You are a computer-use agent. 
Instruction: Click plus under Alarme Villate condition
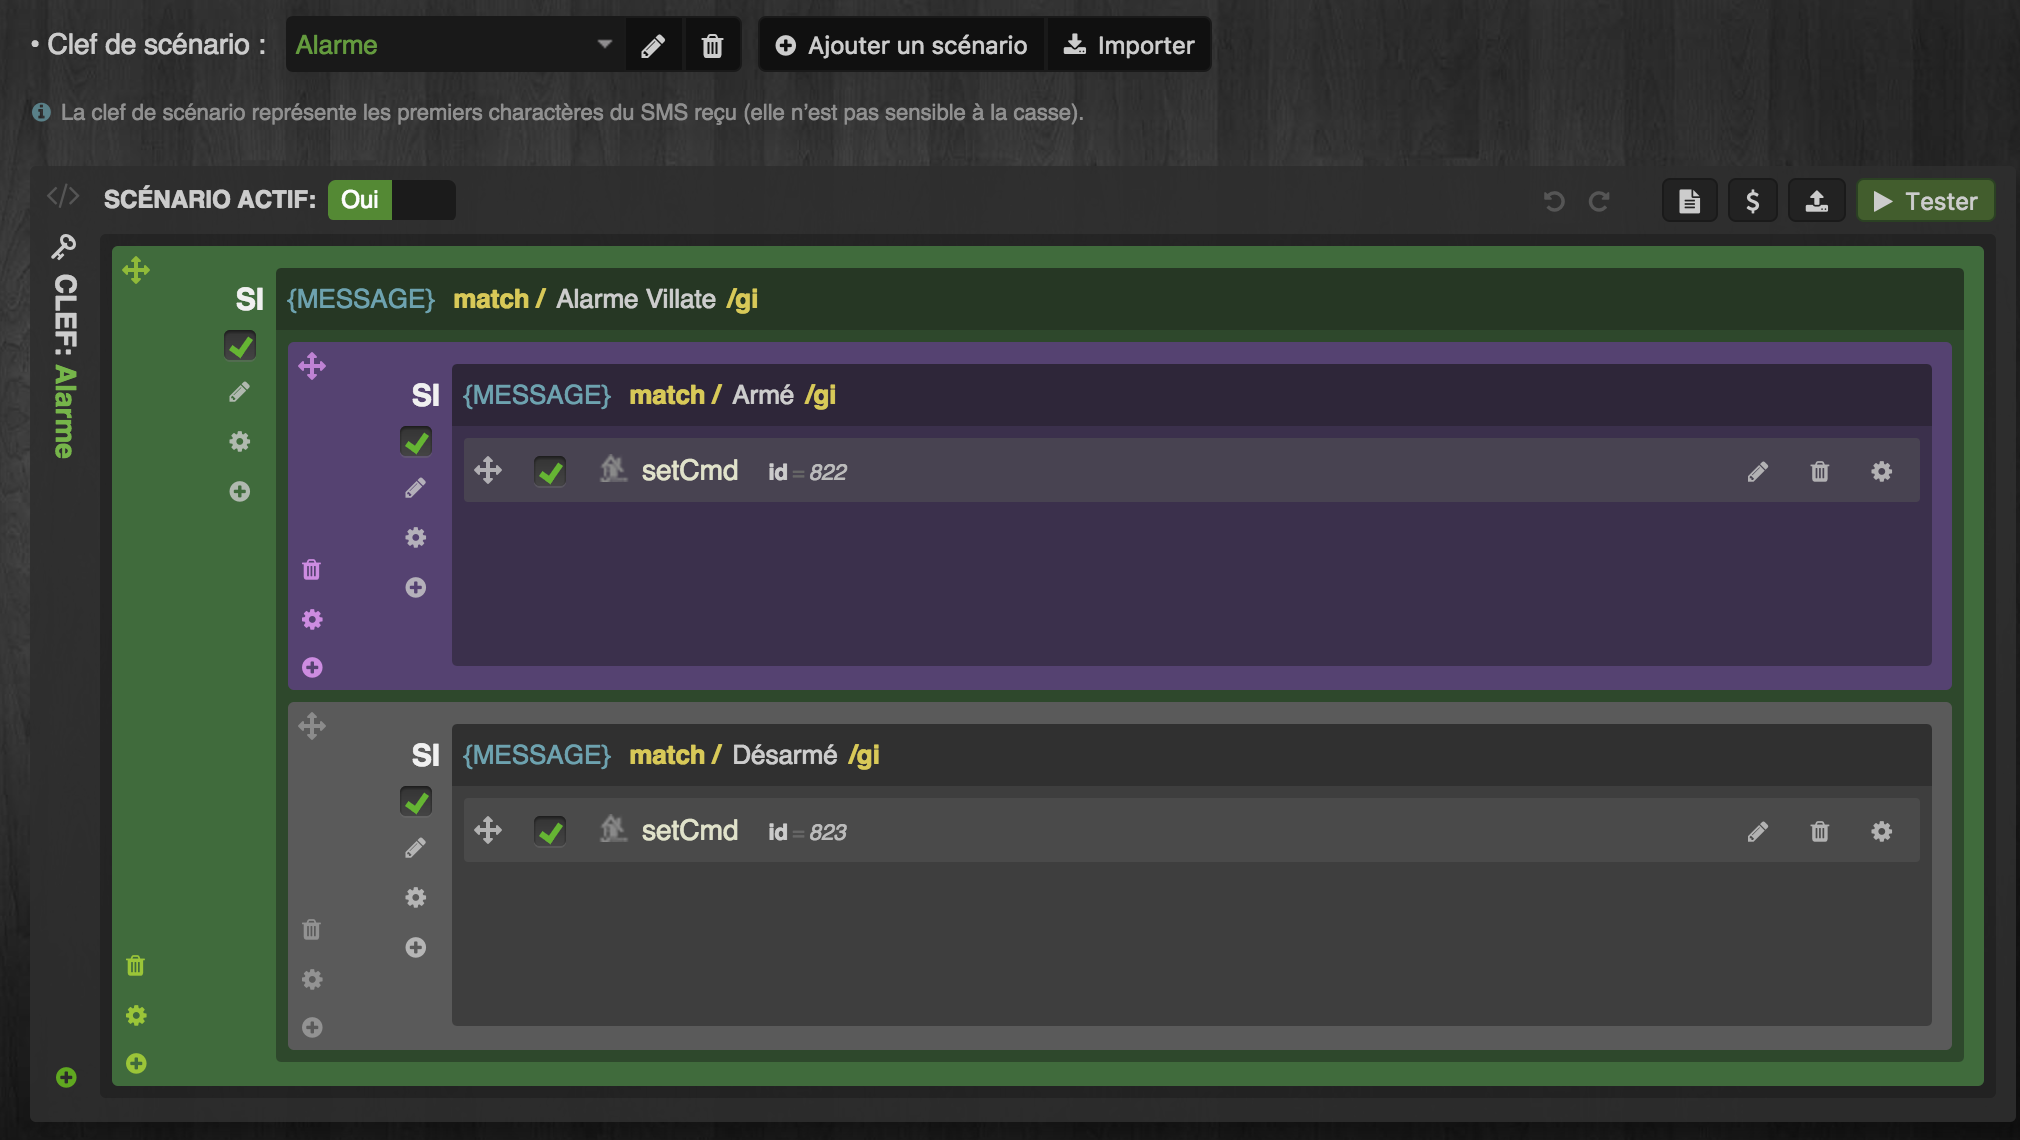click(240, 491)
